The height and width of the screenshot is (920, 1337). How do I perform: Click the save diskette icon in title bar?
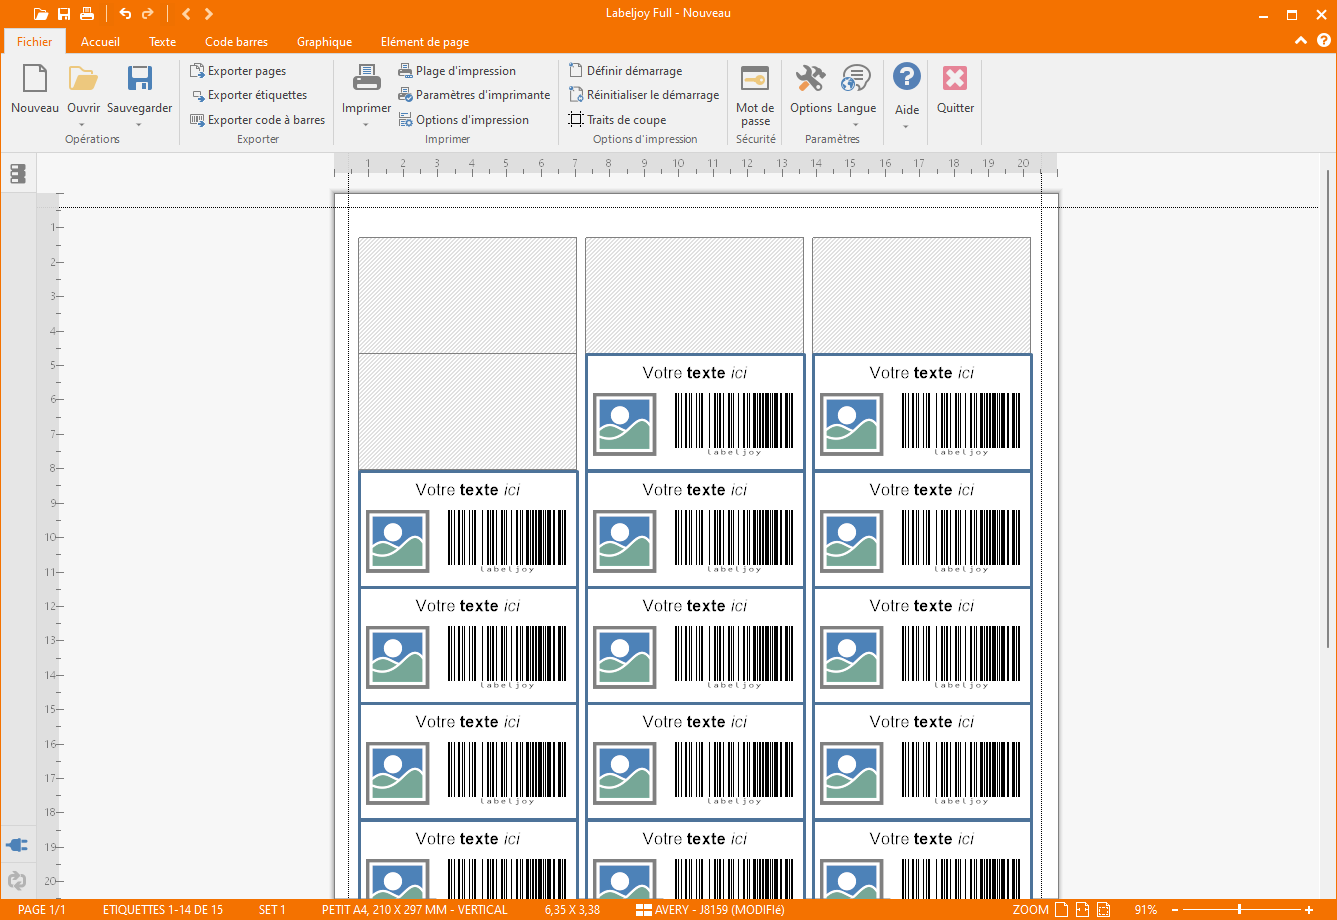point(64,14)
